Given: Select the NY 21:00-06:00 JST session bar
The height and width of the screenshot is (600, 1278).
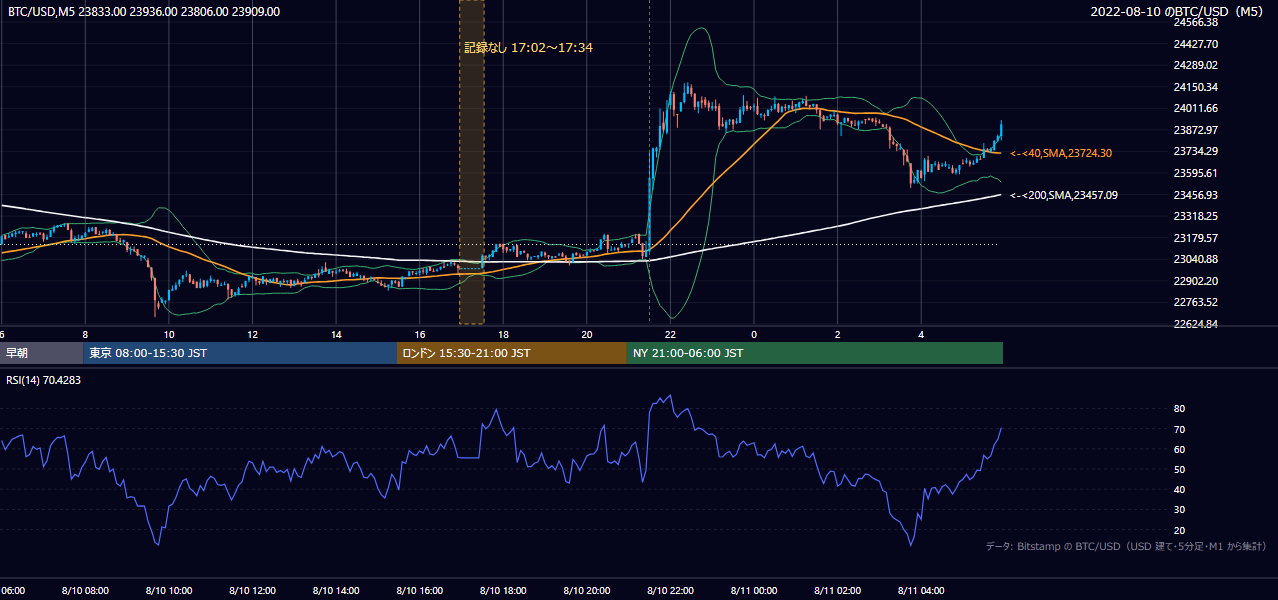Looking at the screenshot, I should [x=815, y=353].
